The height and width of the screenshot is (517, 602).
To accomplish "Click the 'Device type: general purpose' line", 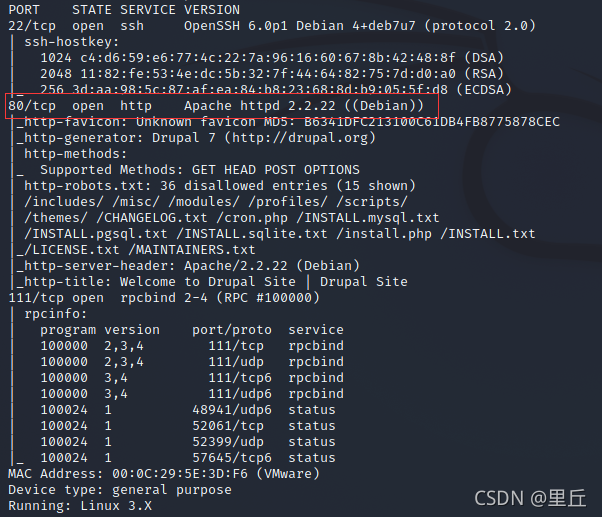I will point(118,490).
